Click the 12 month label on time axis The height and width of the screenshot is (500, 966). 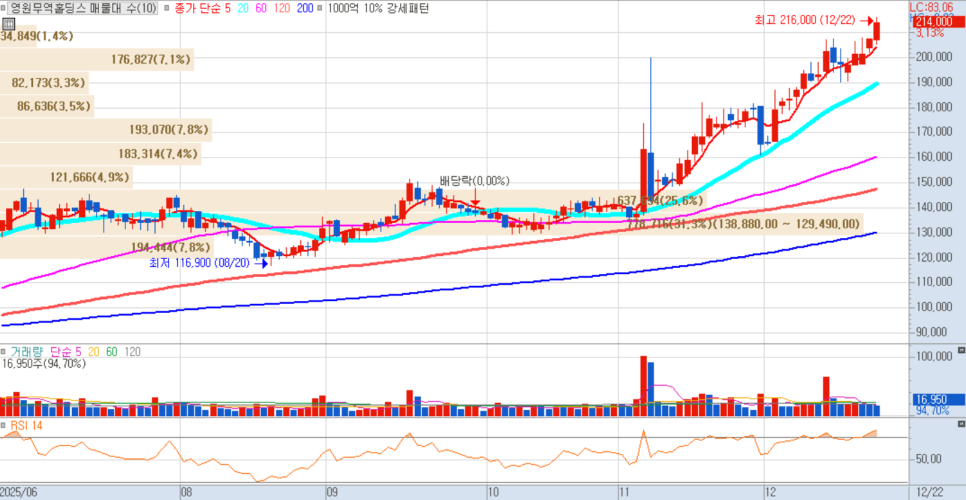[771, 492]
